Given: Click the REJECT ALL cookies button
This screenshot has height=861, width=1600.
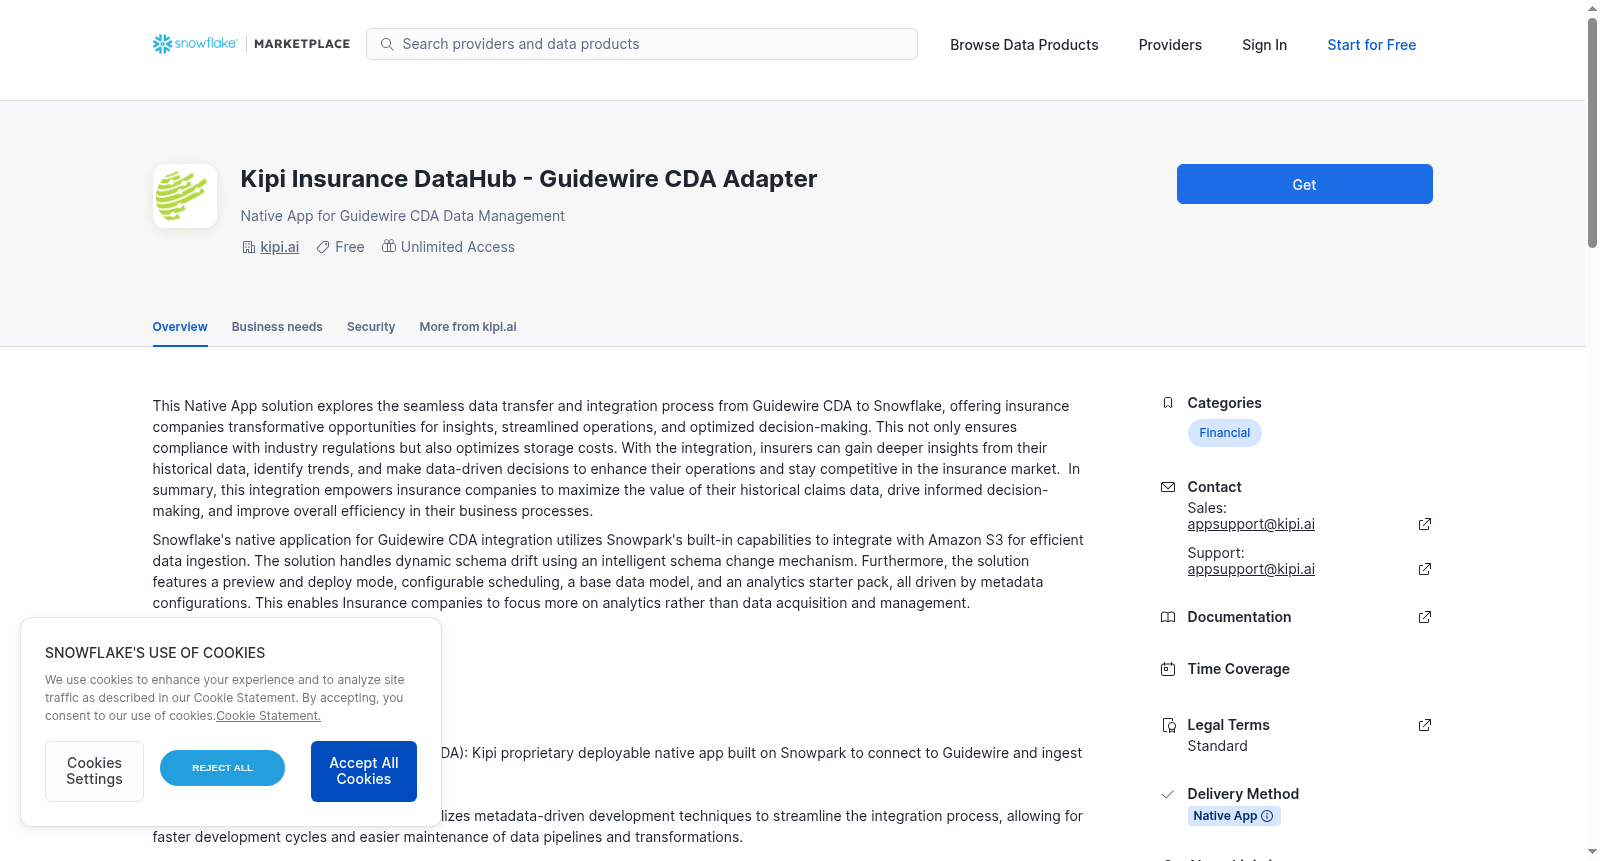Looking at the screenshot, I should (222, 768).
